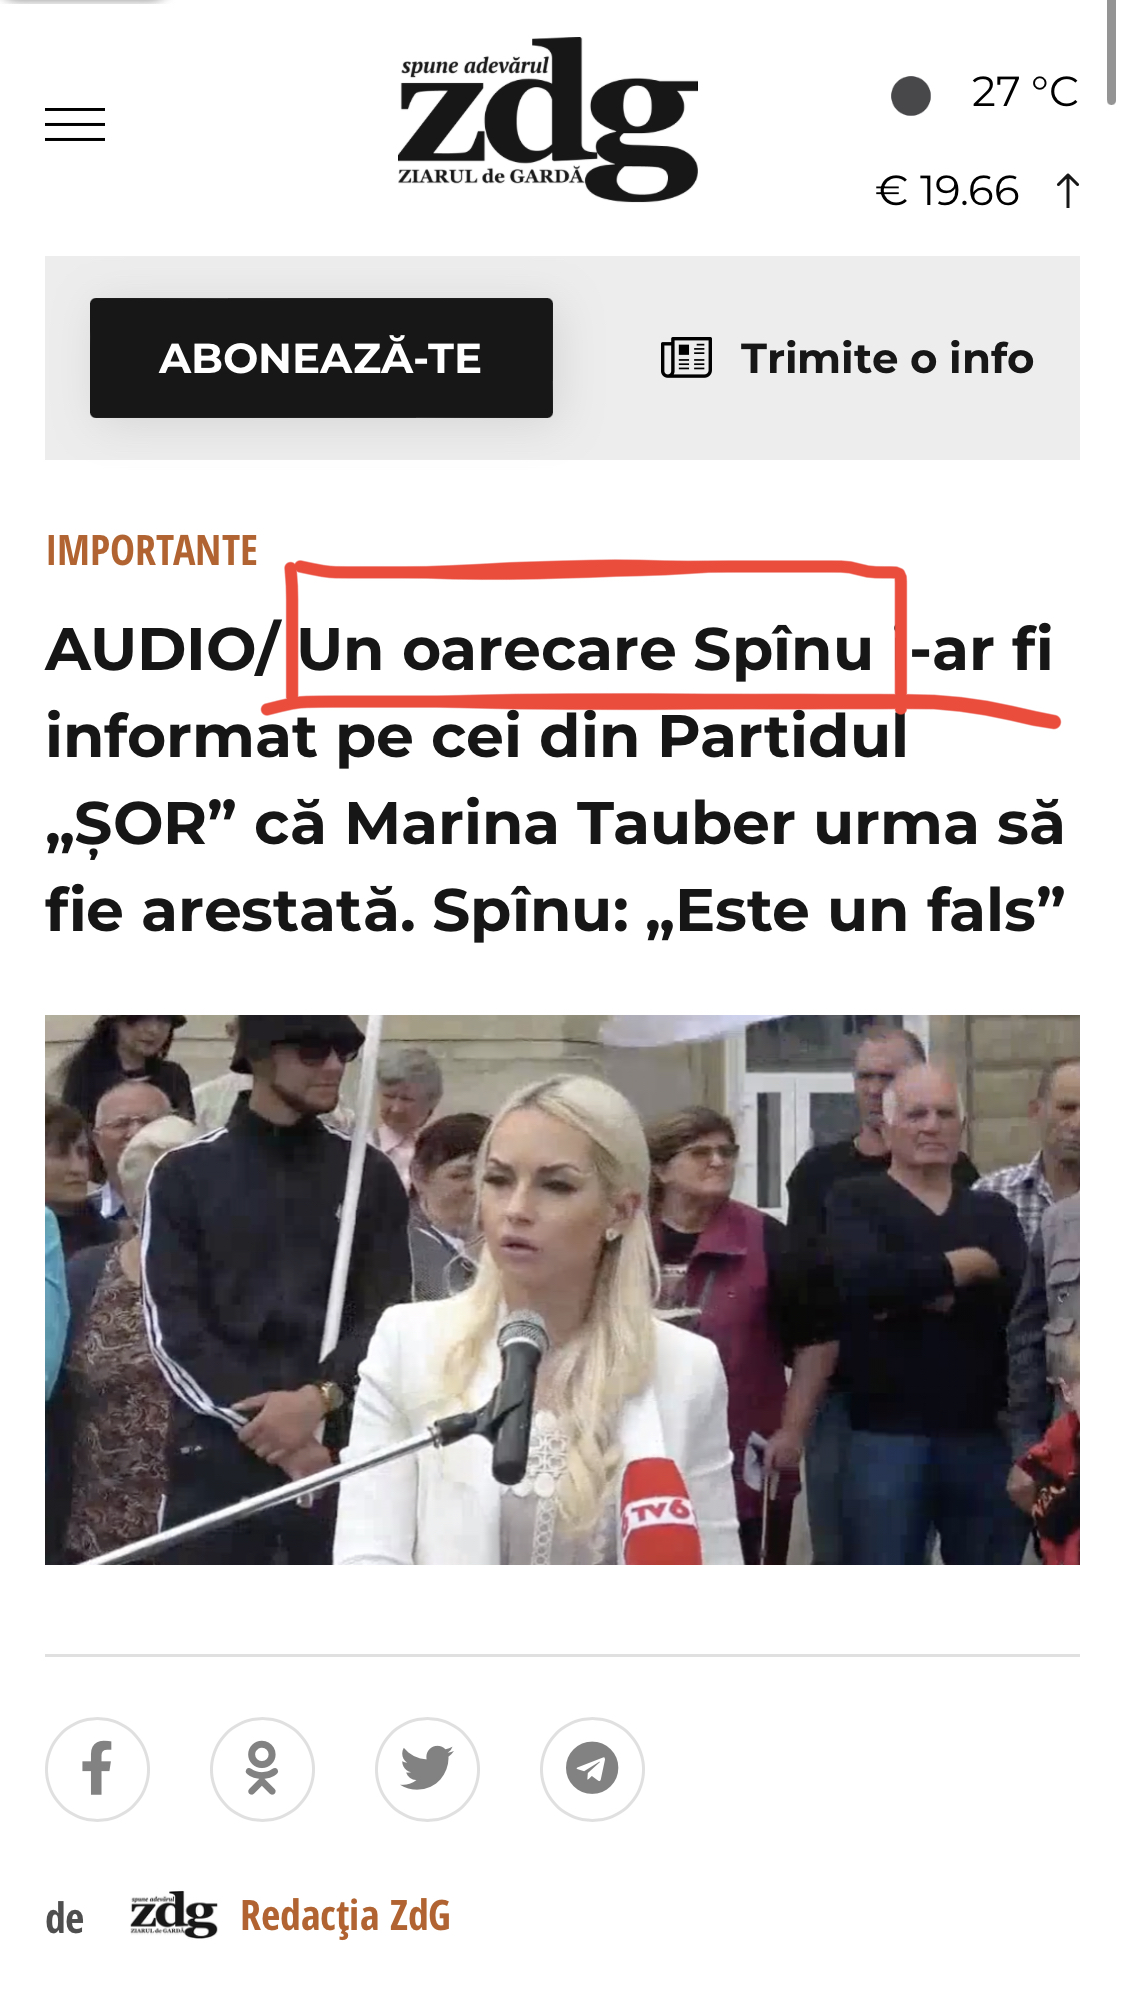Tap the highlighted "Un oarecare Spînu" text

click(x=586, y=649)
